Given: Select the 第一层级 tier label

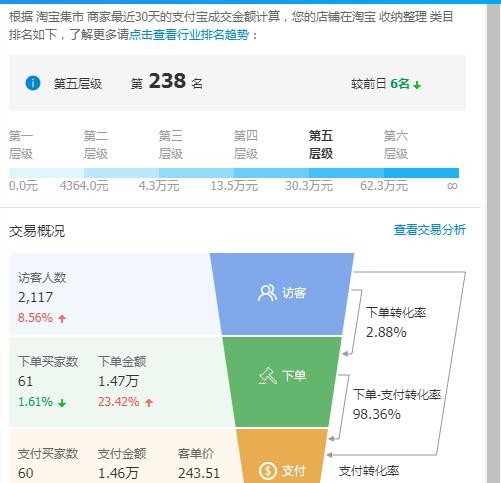Looking at the screenshot, I should click(21, 145).
